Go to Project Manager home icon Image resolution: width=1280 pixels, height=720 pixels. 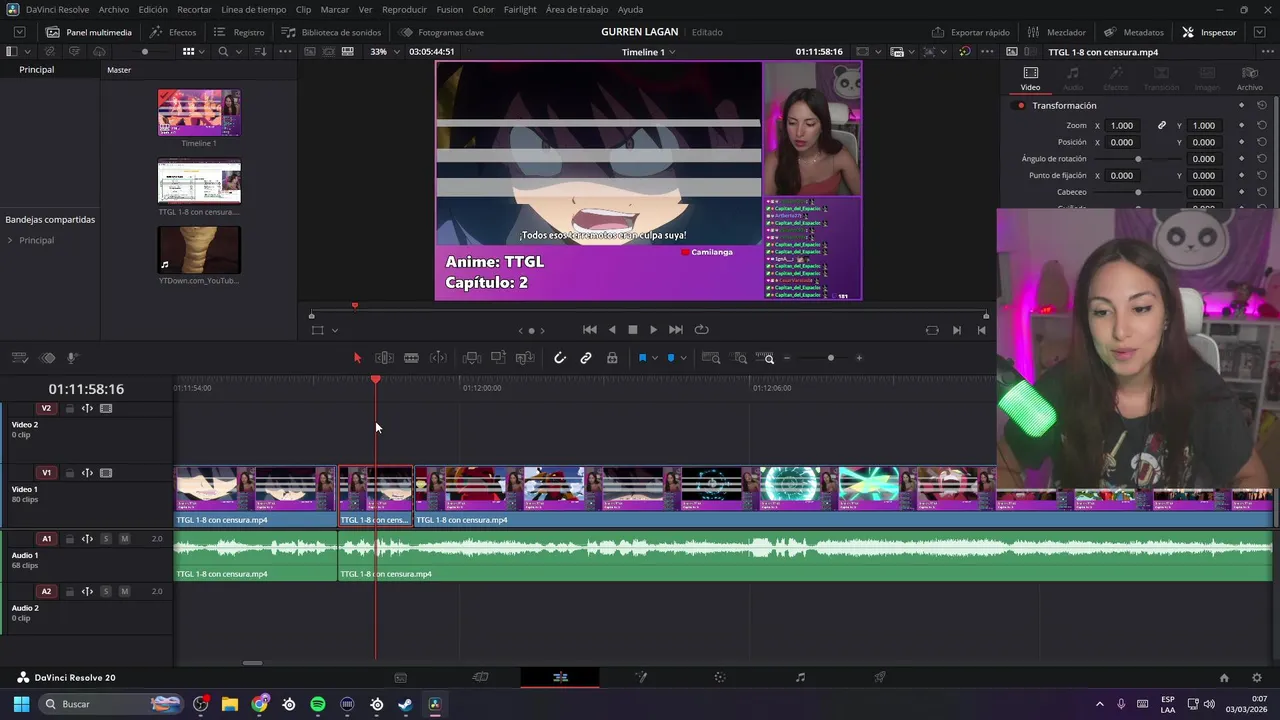(x=1224, y=677)
